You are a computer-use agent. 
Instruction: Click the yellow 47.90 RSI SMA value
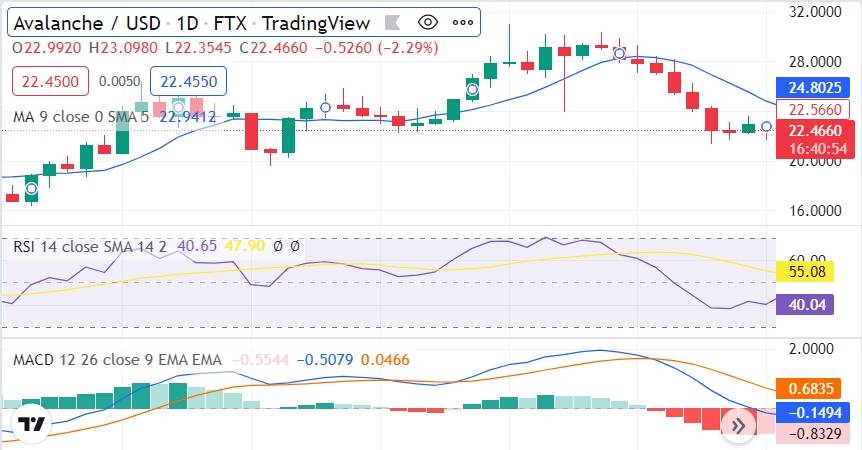[x=245, y=246]
